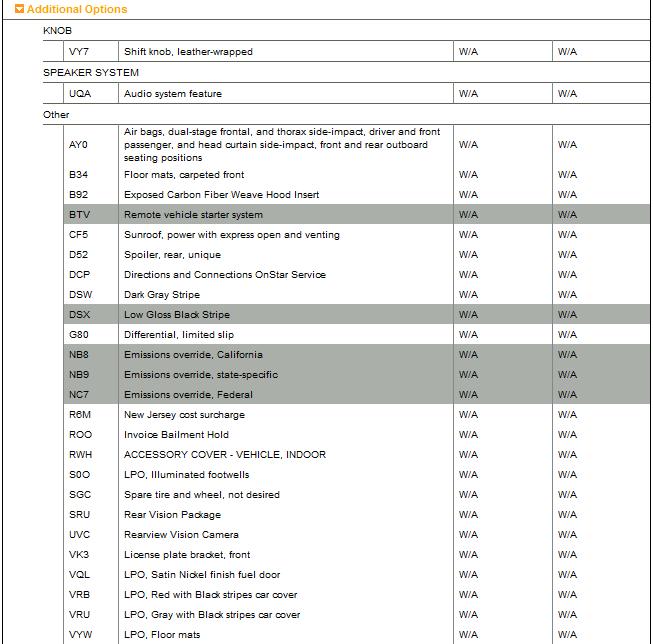Select Emissions override, California row
The height and width of the screenshot is (644, 653).
193,355
